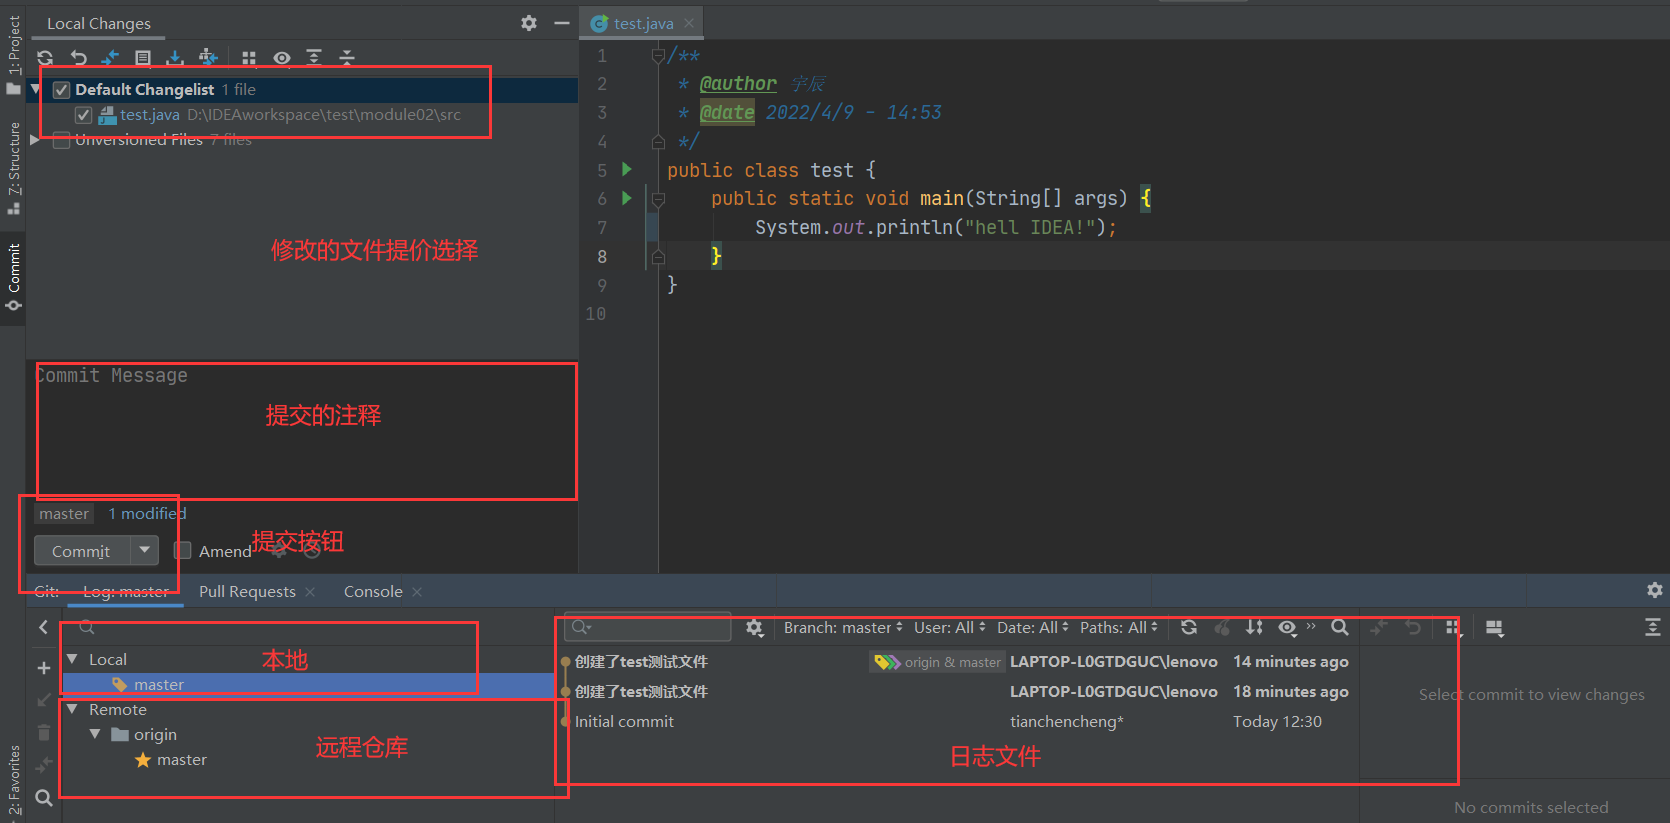Expand the Unversioned Files node
The image size is (1670, 823).
[35, 140]
